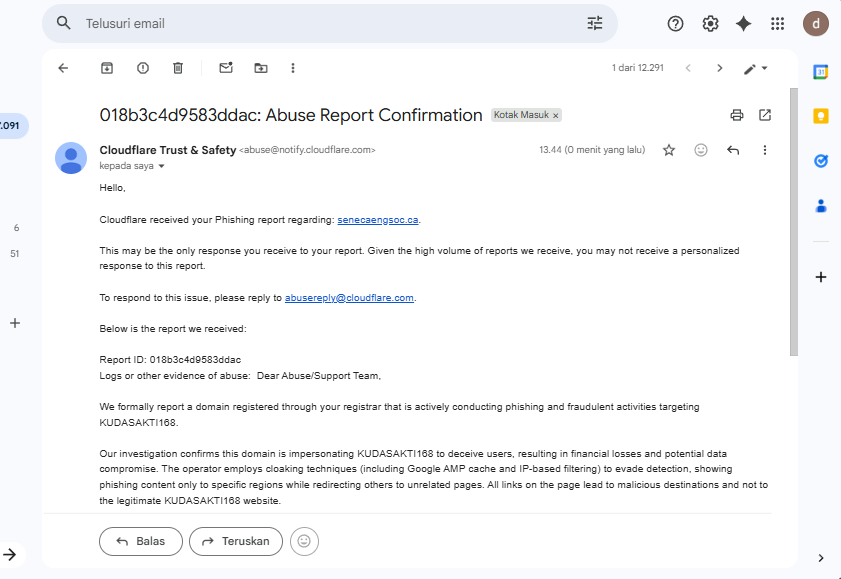Screen dimensions: 841x579
Task: Add emoji reaction next to Teruskan
Action: 304,541
